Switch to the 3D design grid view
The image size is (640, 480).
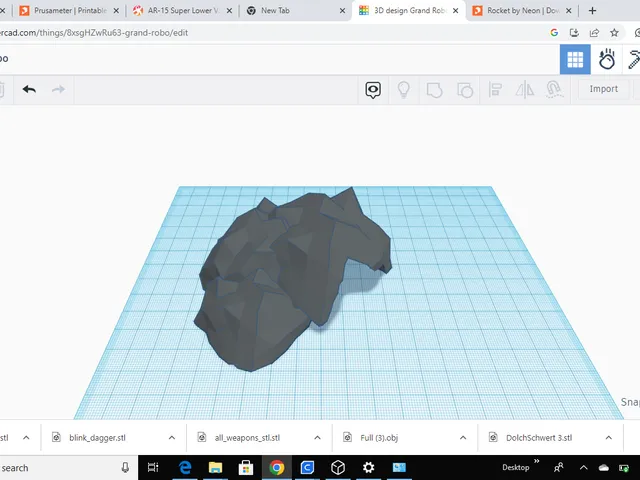tap(575, 60)
